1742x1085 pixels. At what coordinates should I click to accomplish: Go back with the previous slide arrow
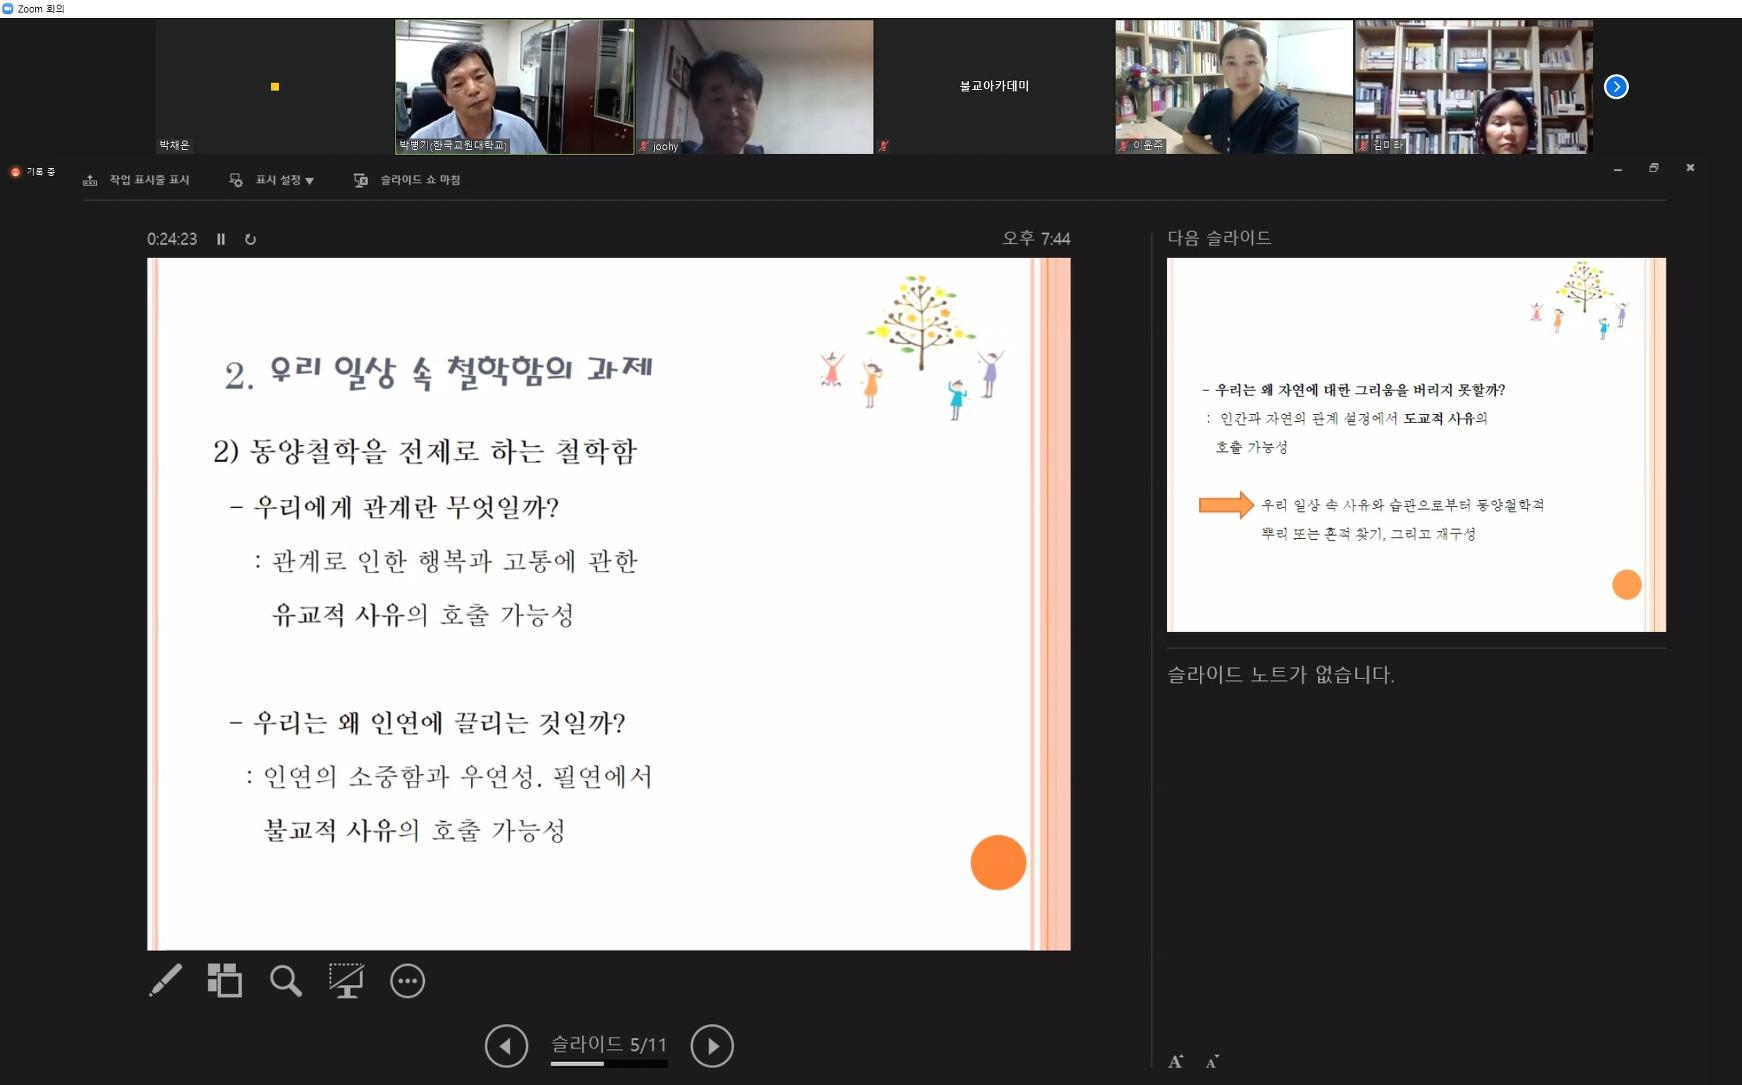[x=506, y=1046]
